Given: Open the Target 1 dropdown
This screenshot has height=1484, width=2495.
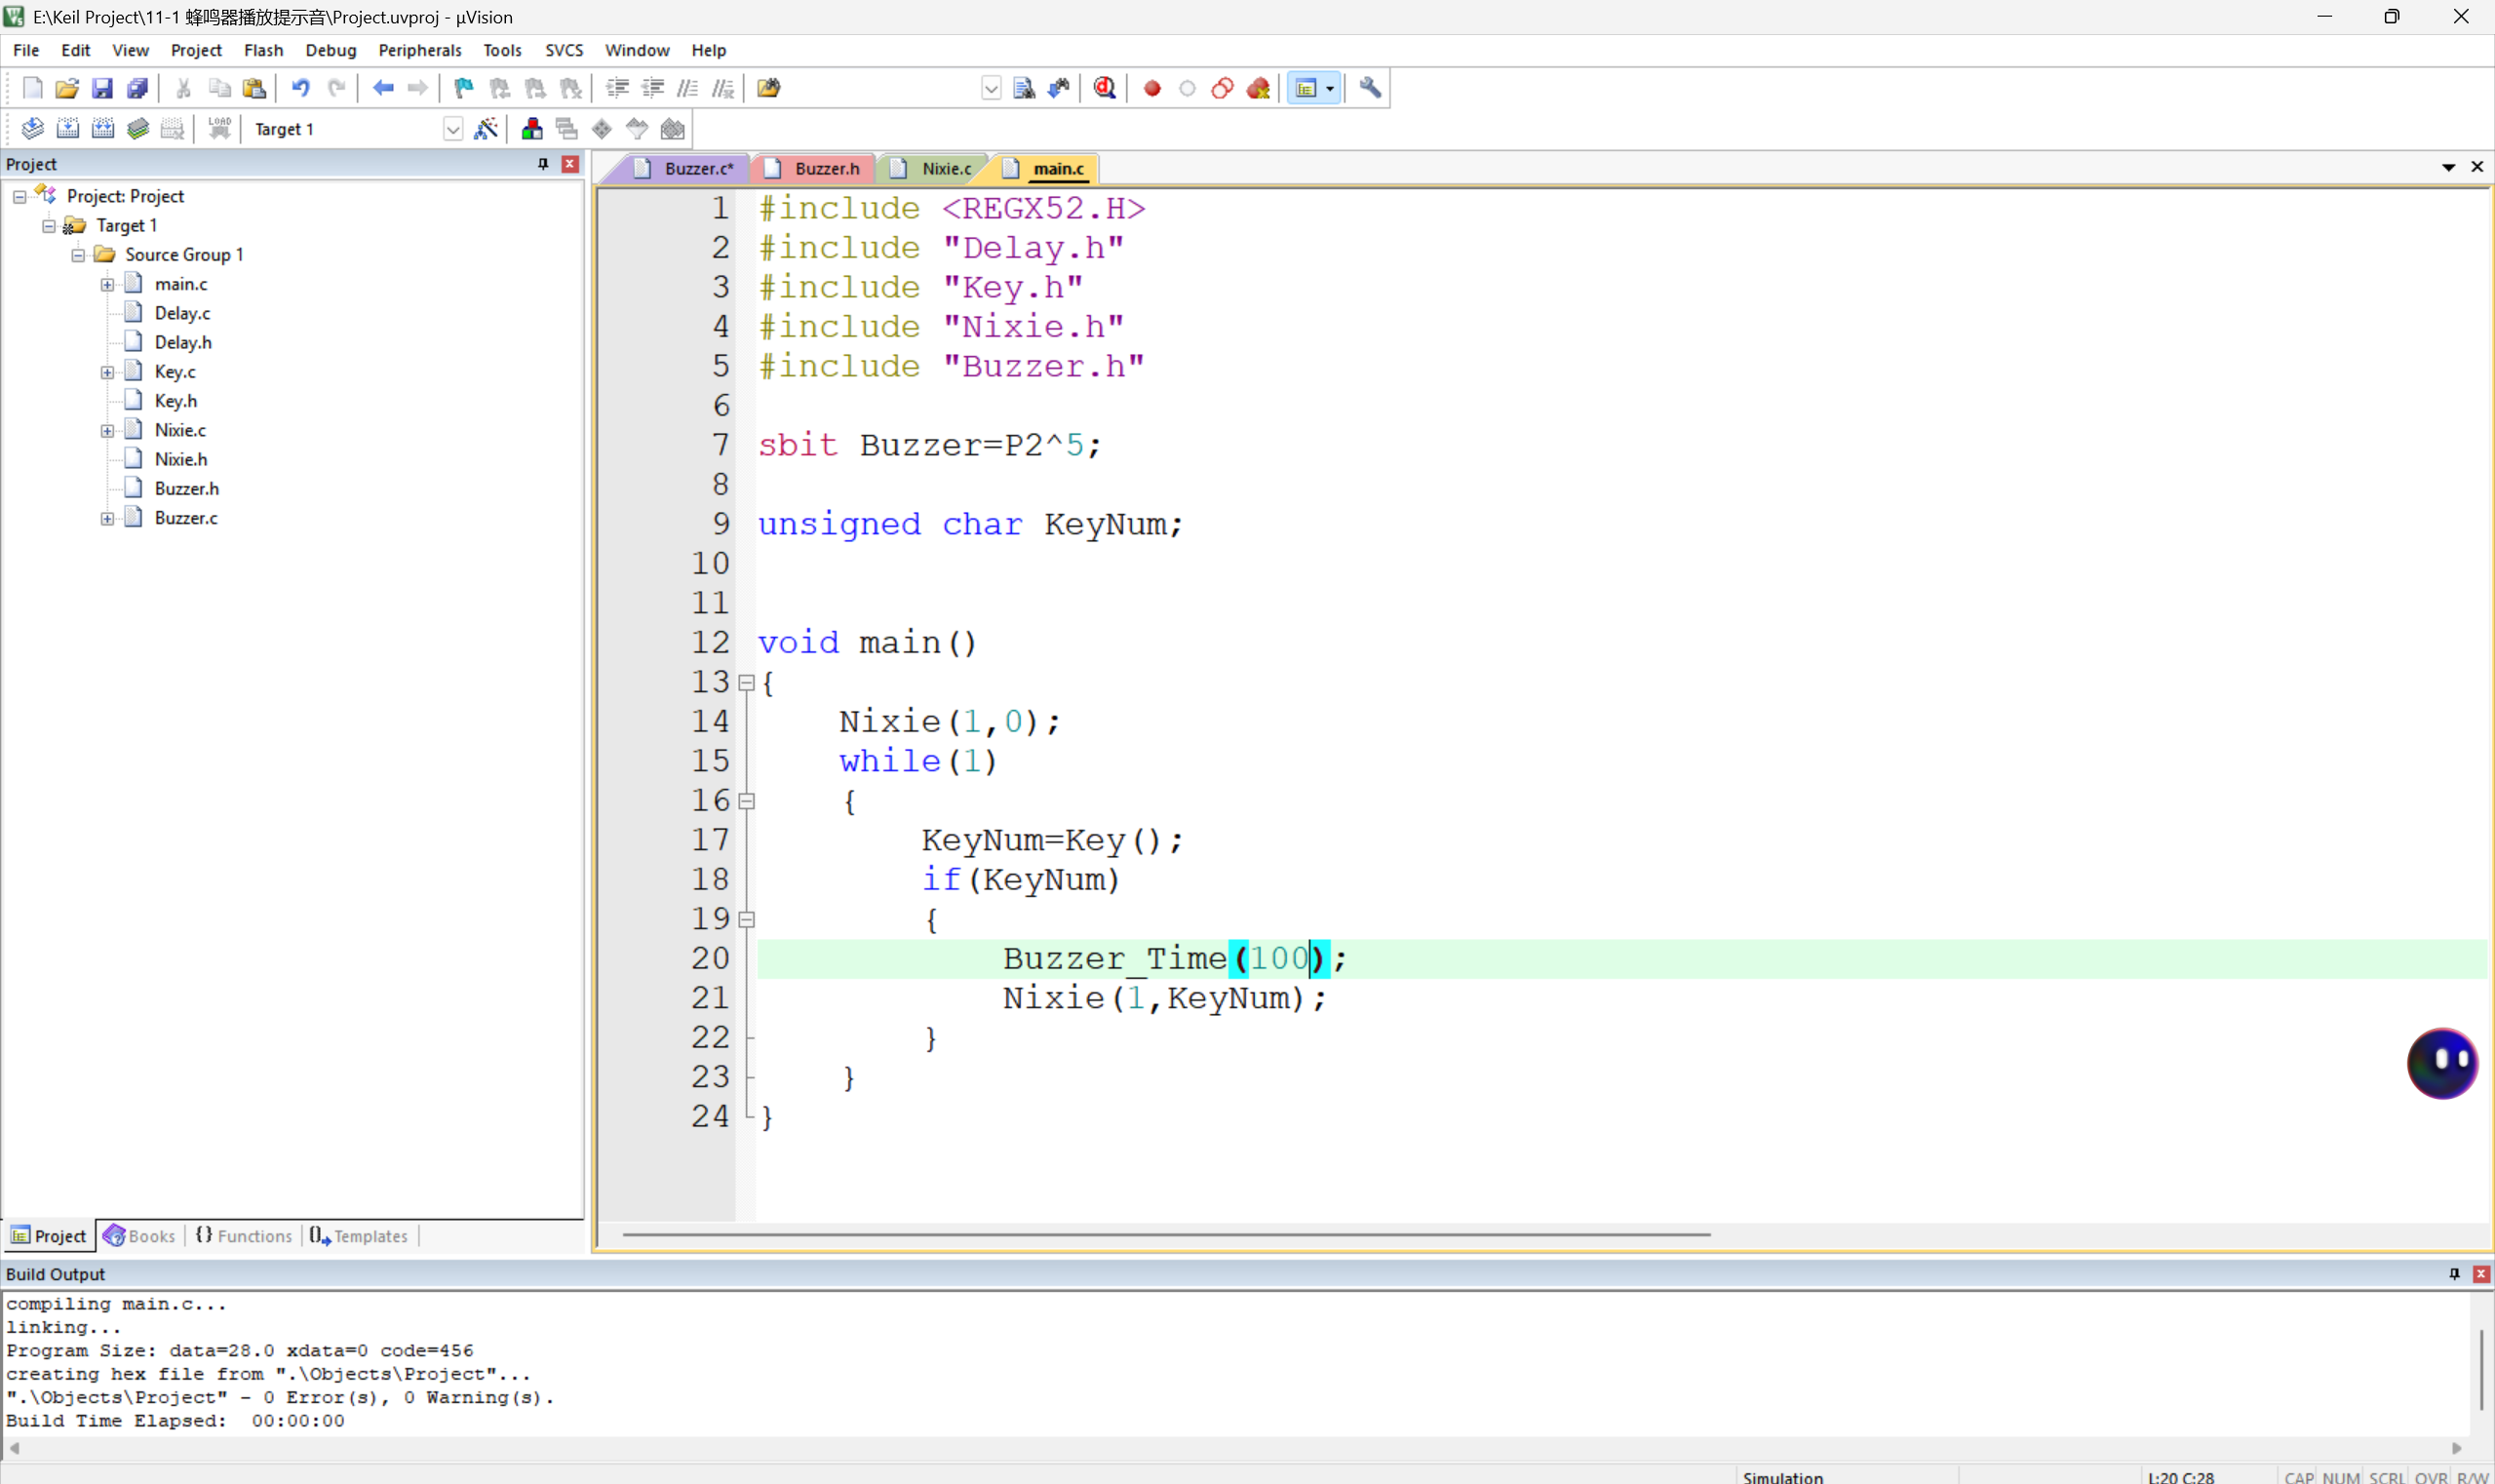Looking at the screenshot, I should [x=452, y=129].
